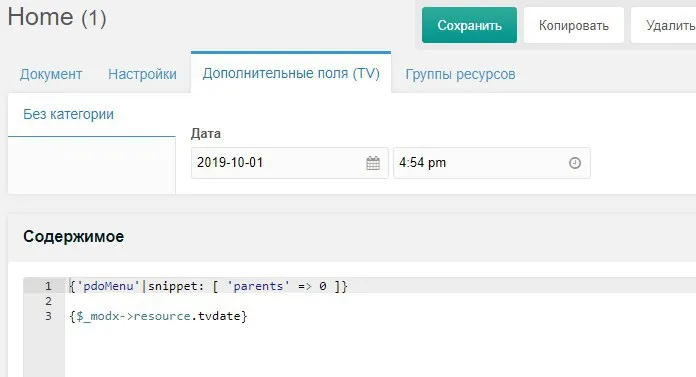Click the Home (1) page title
This screenshot has height=377, width=696.
coord(57,17)
